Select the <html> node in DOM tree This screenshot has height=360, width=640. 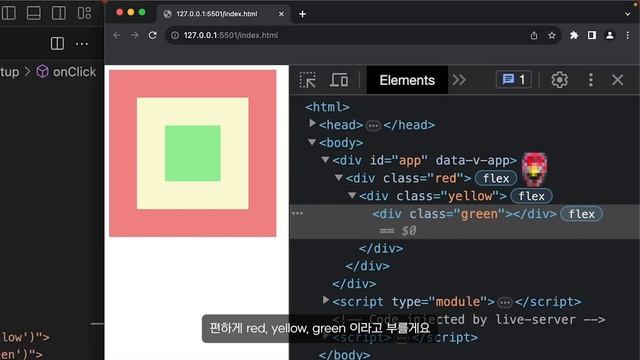click(x=327, y=107)
